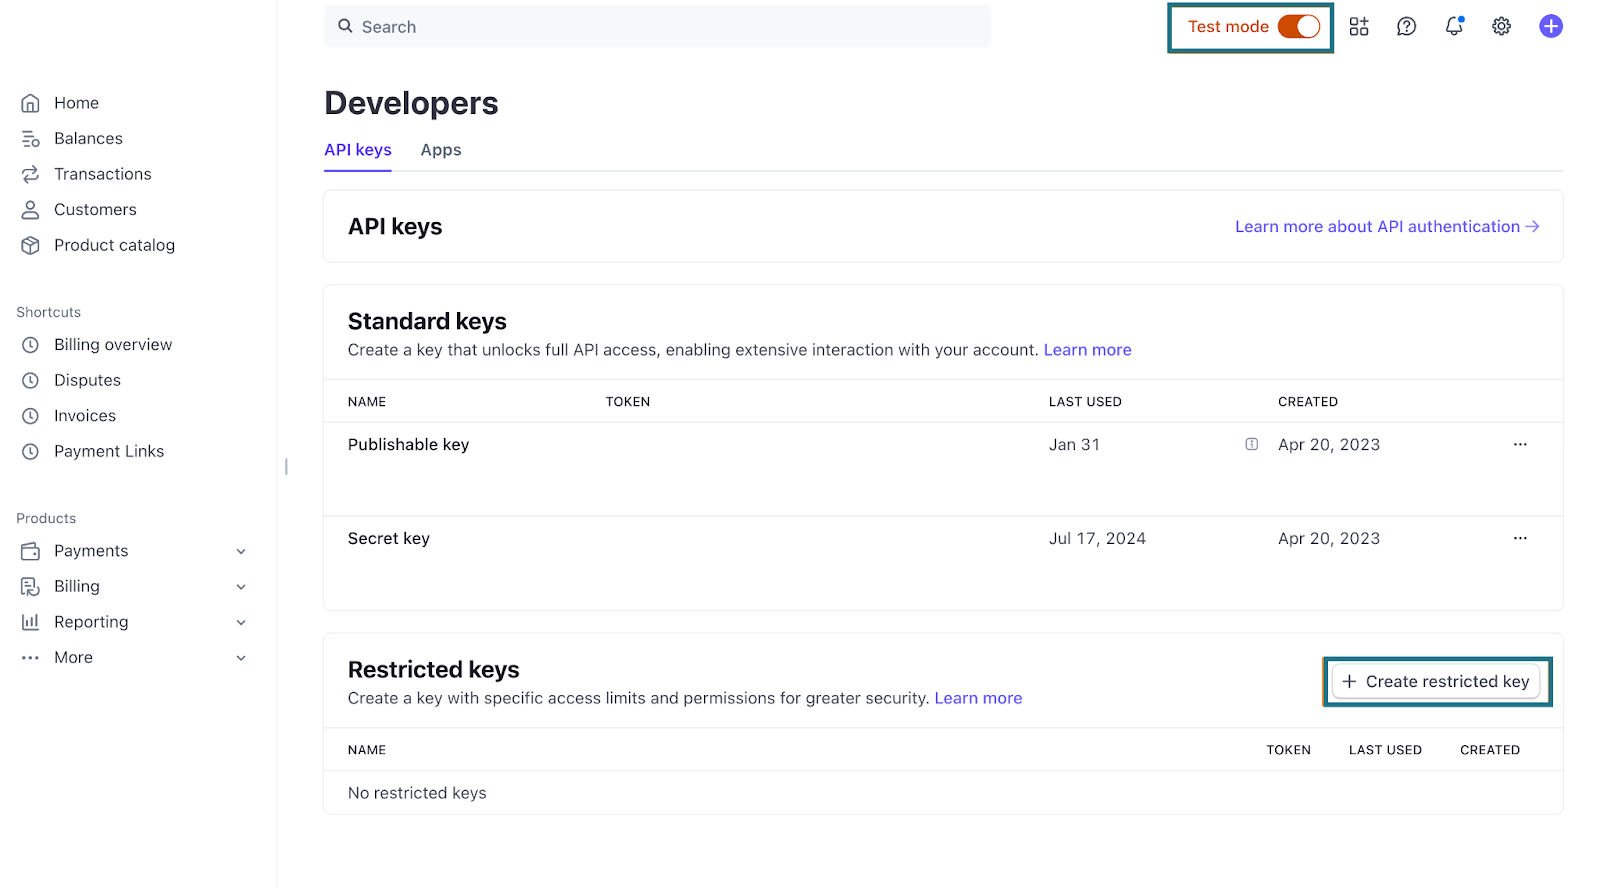
Task: Click the Customers person icon
Action: [x=31, y=210]
